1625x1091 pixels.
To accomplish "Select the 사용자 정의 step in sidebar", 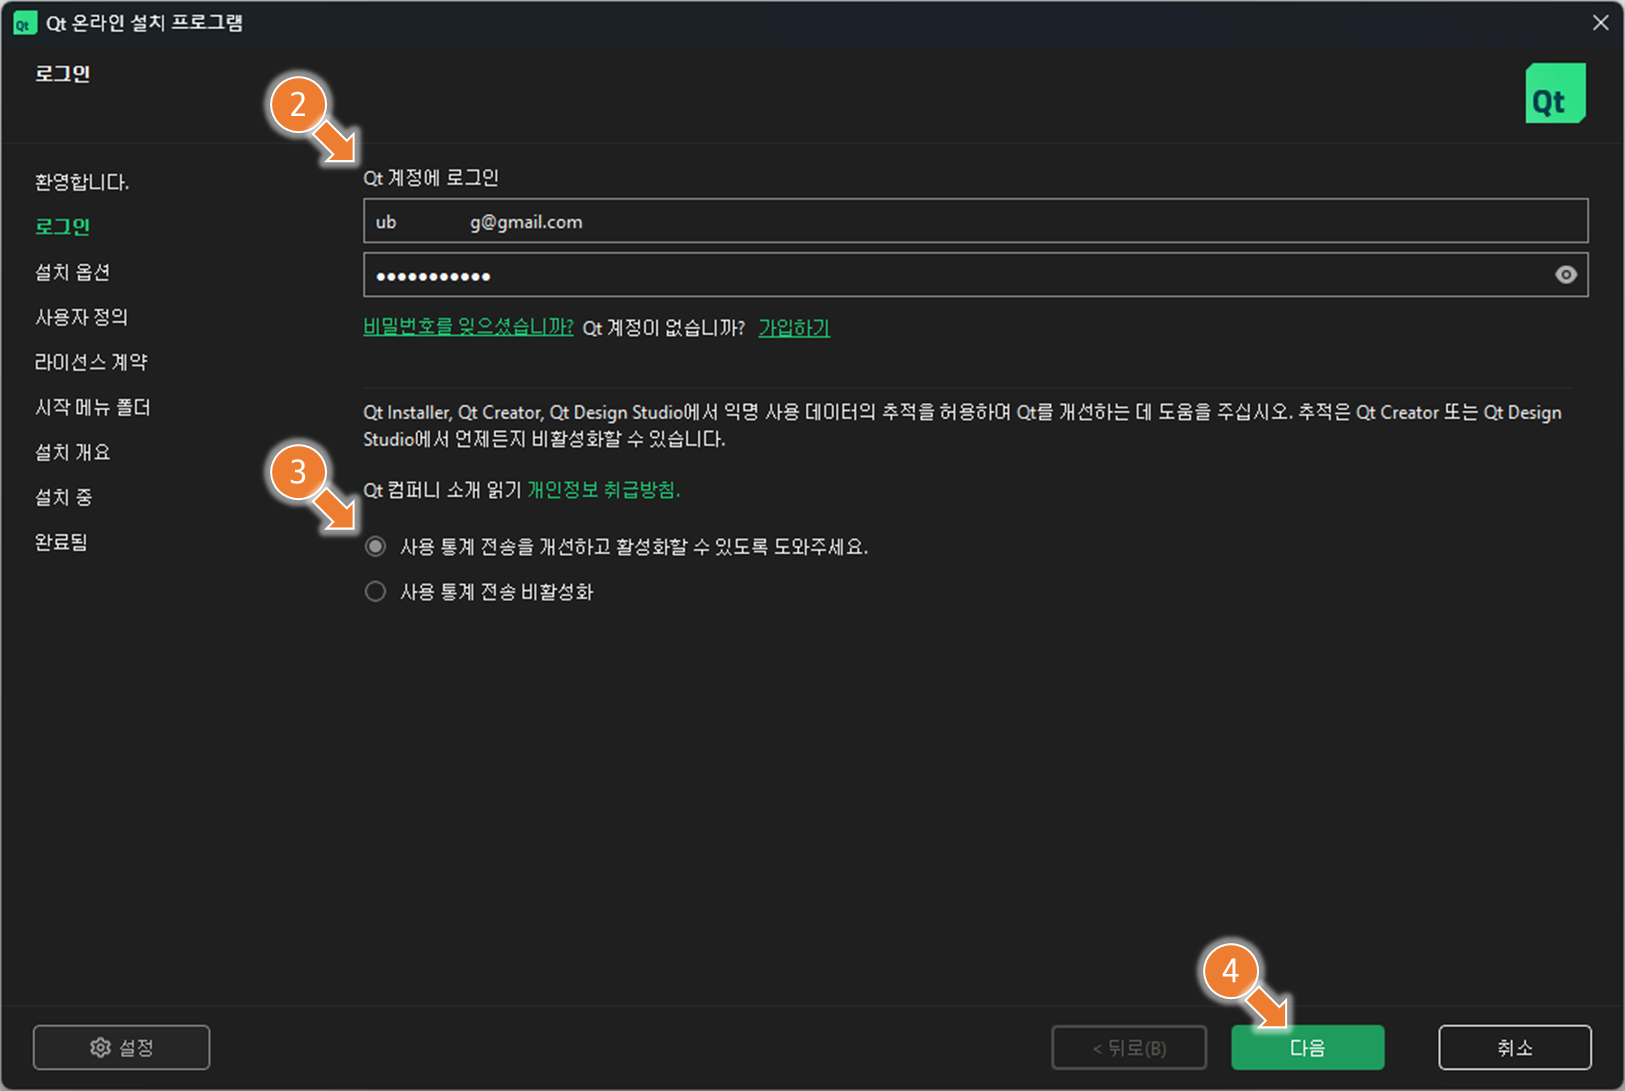I will pos(82,317).
